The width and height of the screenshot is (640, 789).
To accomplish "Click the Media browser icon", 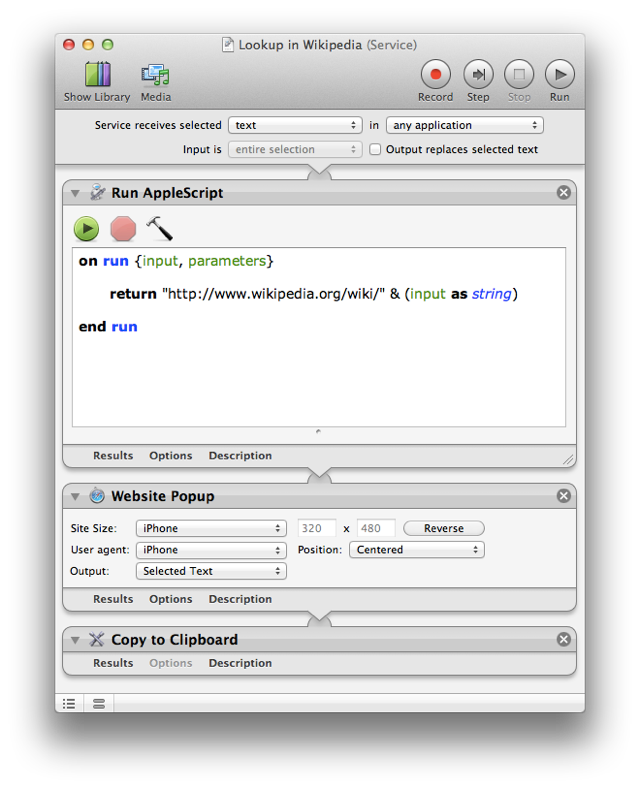I will [x=155, y=80].
